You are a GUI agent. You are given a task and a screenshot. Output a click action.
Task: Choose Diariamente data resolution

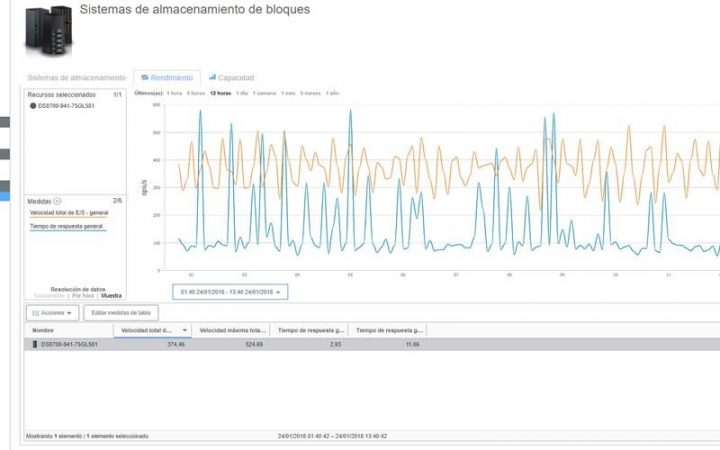coord(50,296)
